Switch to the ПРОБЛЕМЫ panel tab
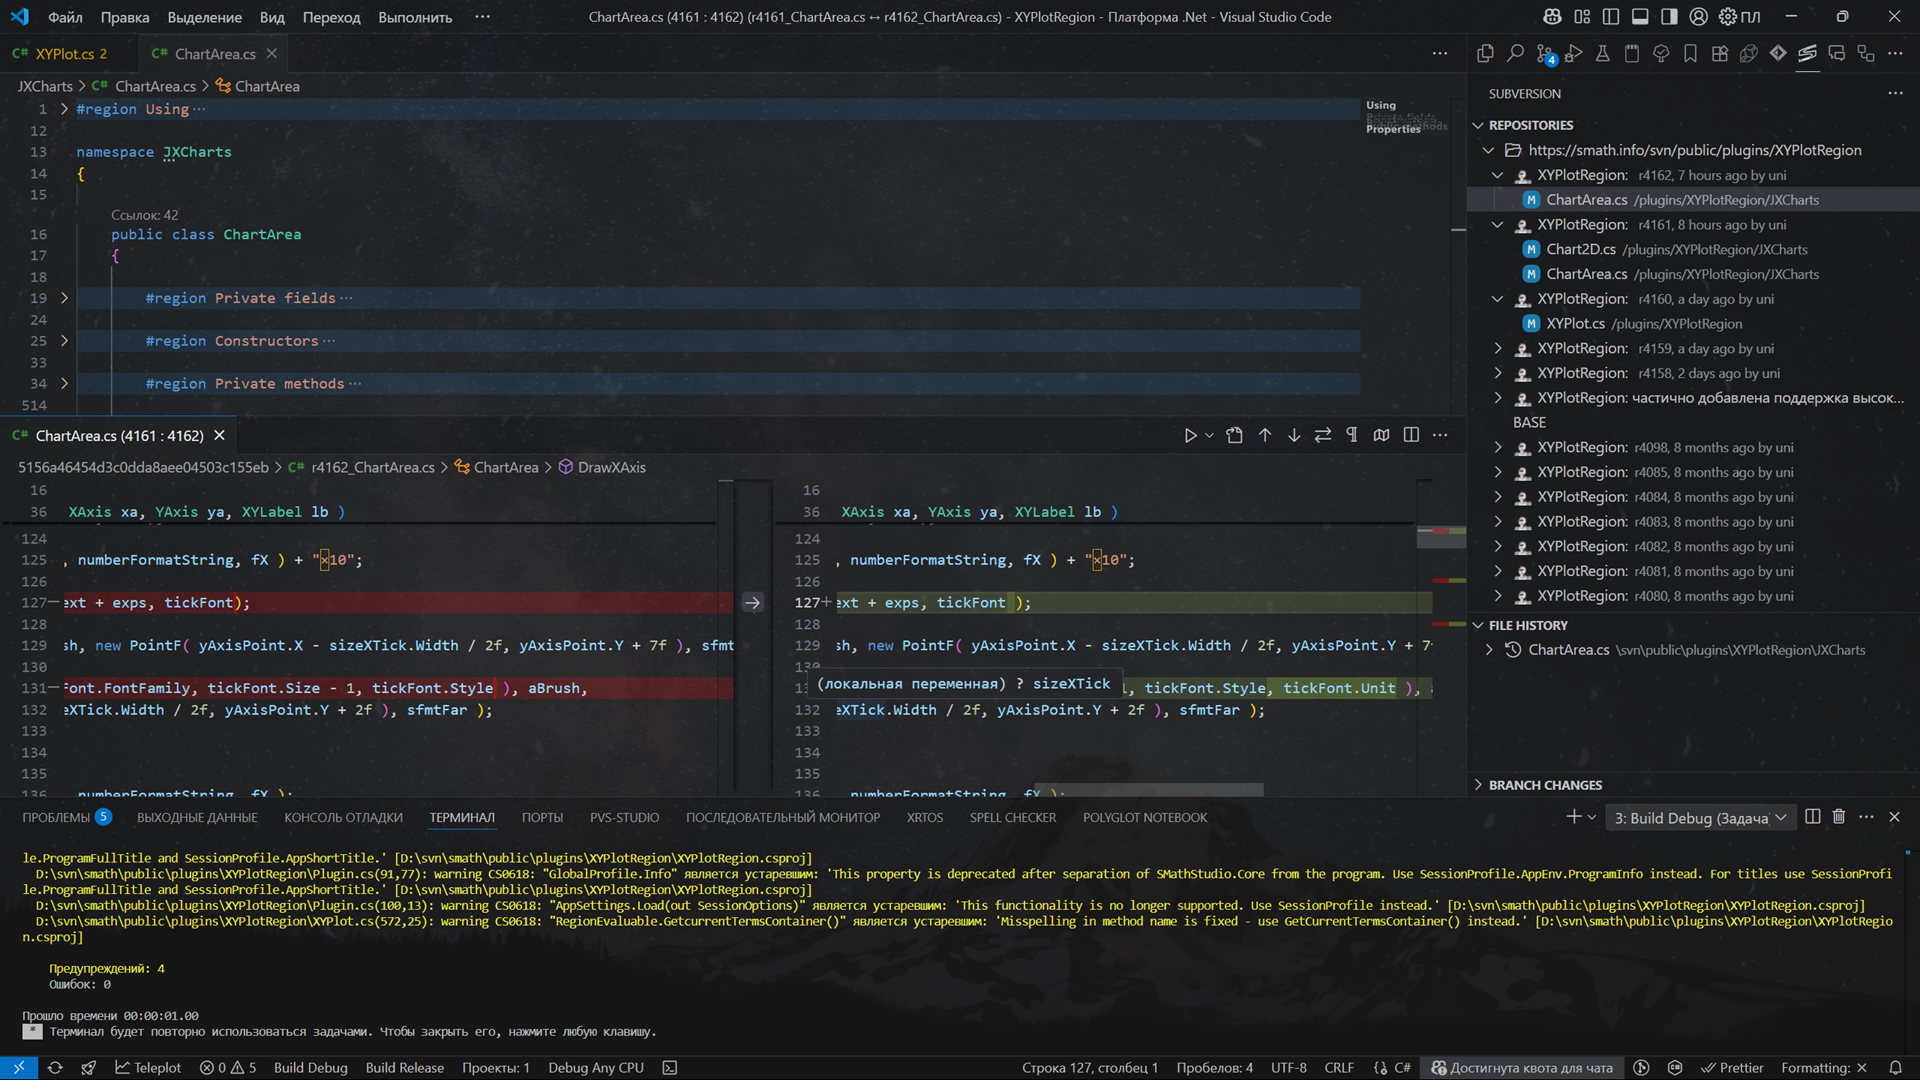The height and width of the screenshot is (1080, 1920). pyautogui.click(x=57, y=818)
